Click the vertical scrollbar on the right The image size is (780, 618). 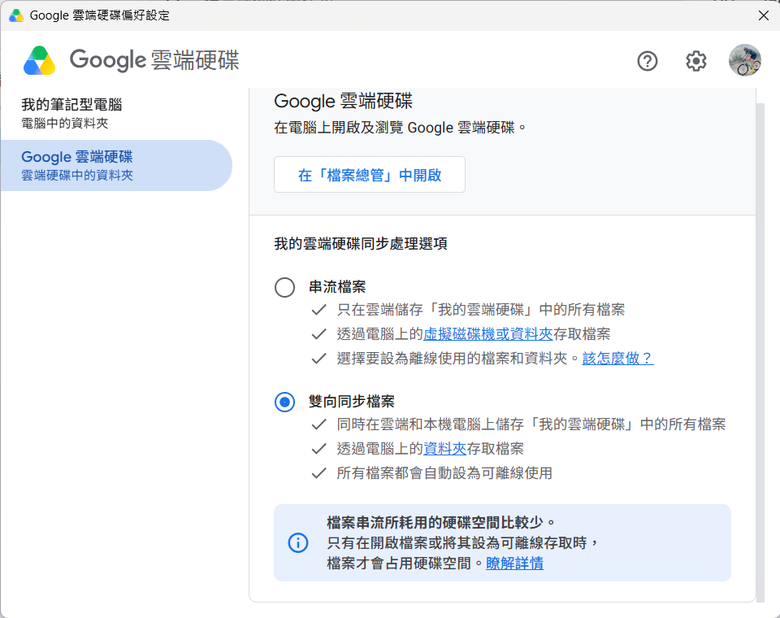coord(760,353)
